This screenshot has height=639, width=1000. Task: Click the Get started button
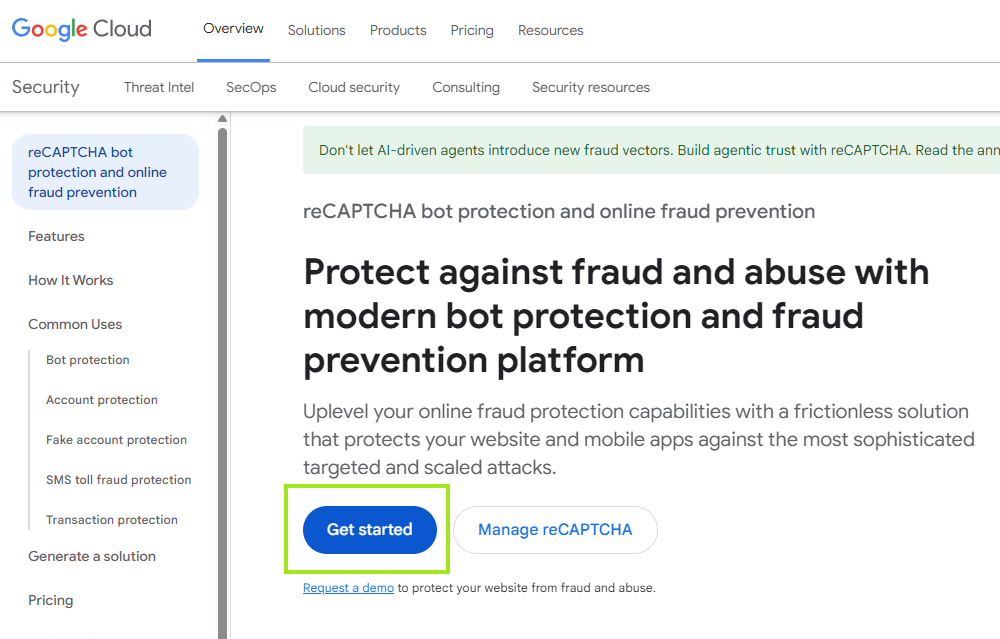click(x=370, y=530)
